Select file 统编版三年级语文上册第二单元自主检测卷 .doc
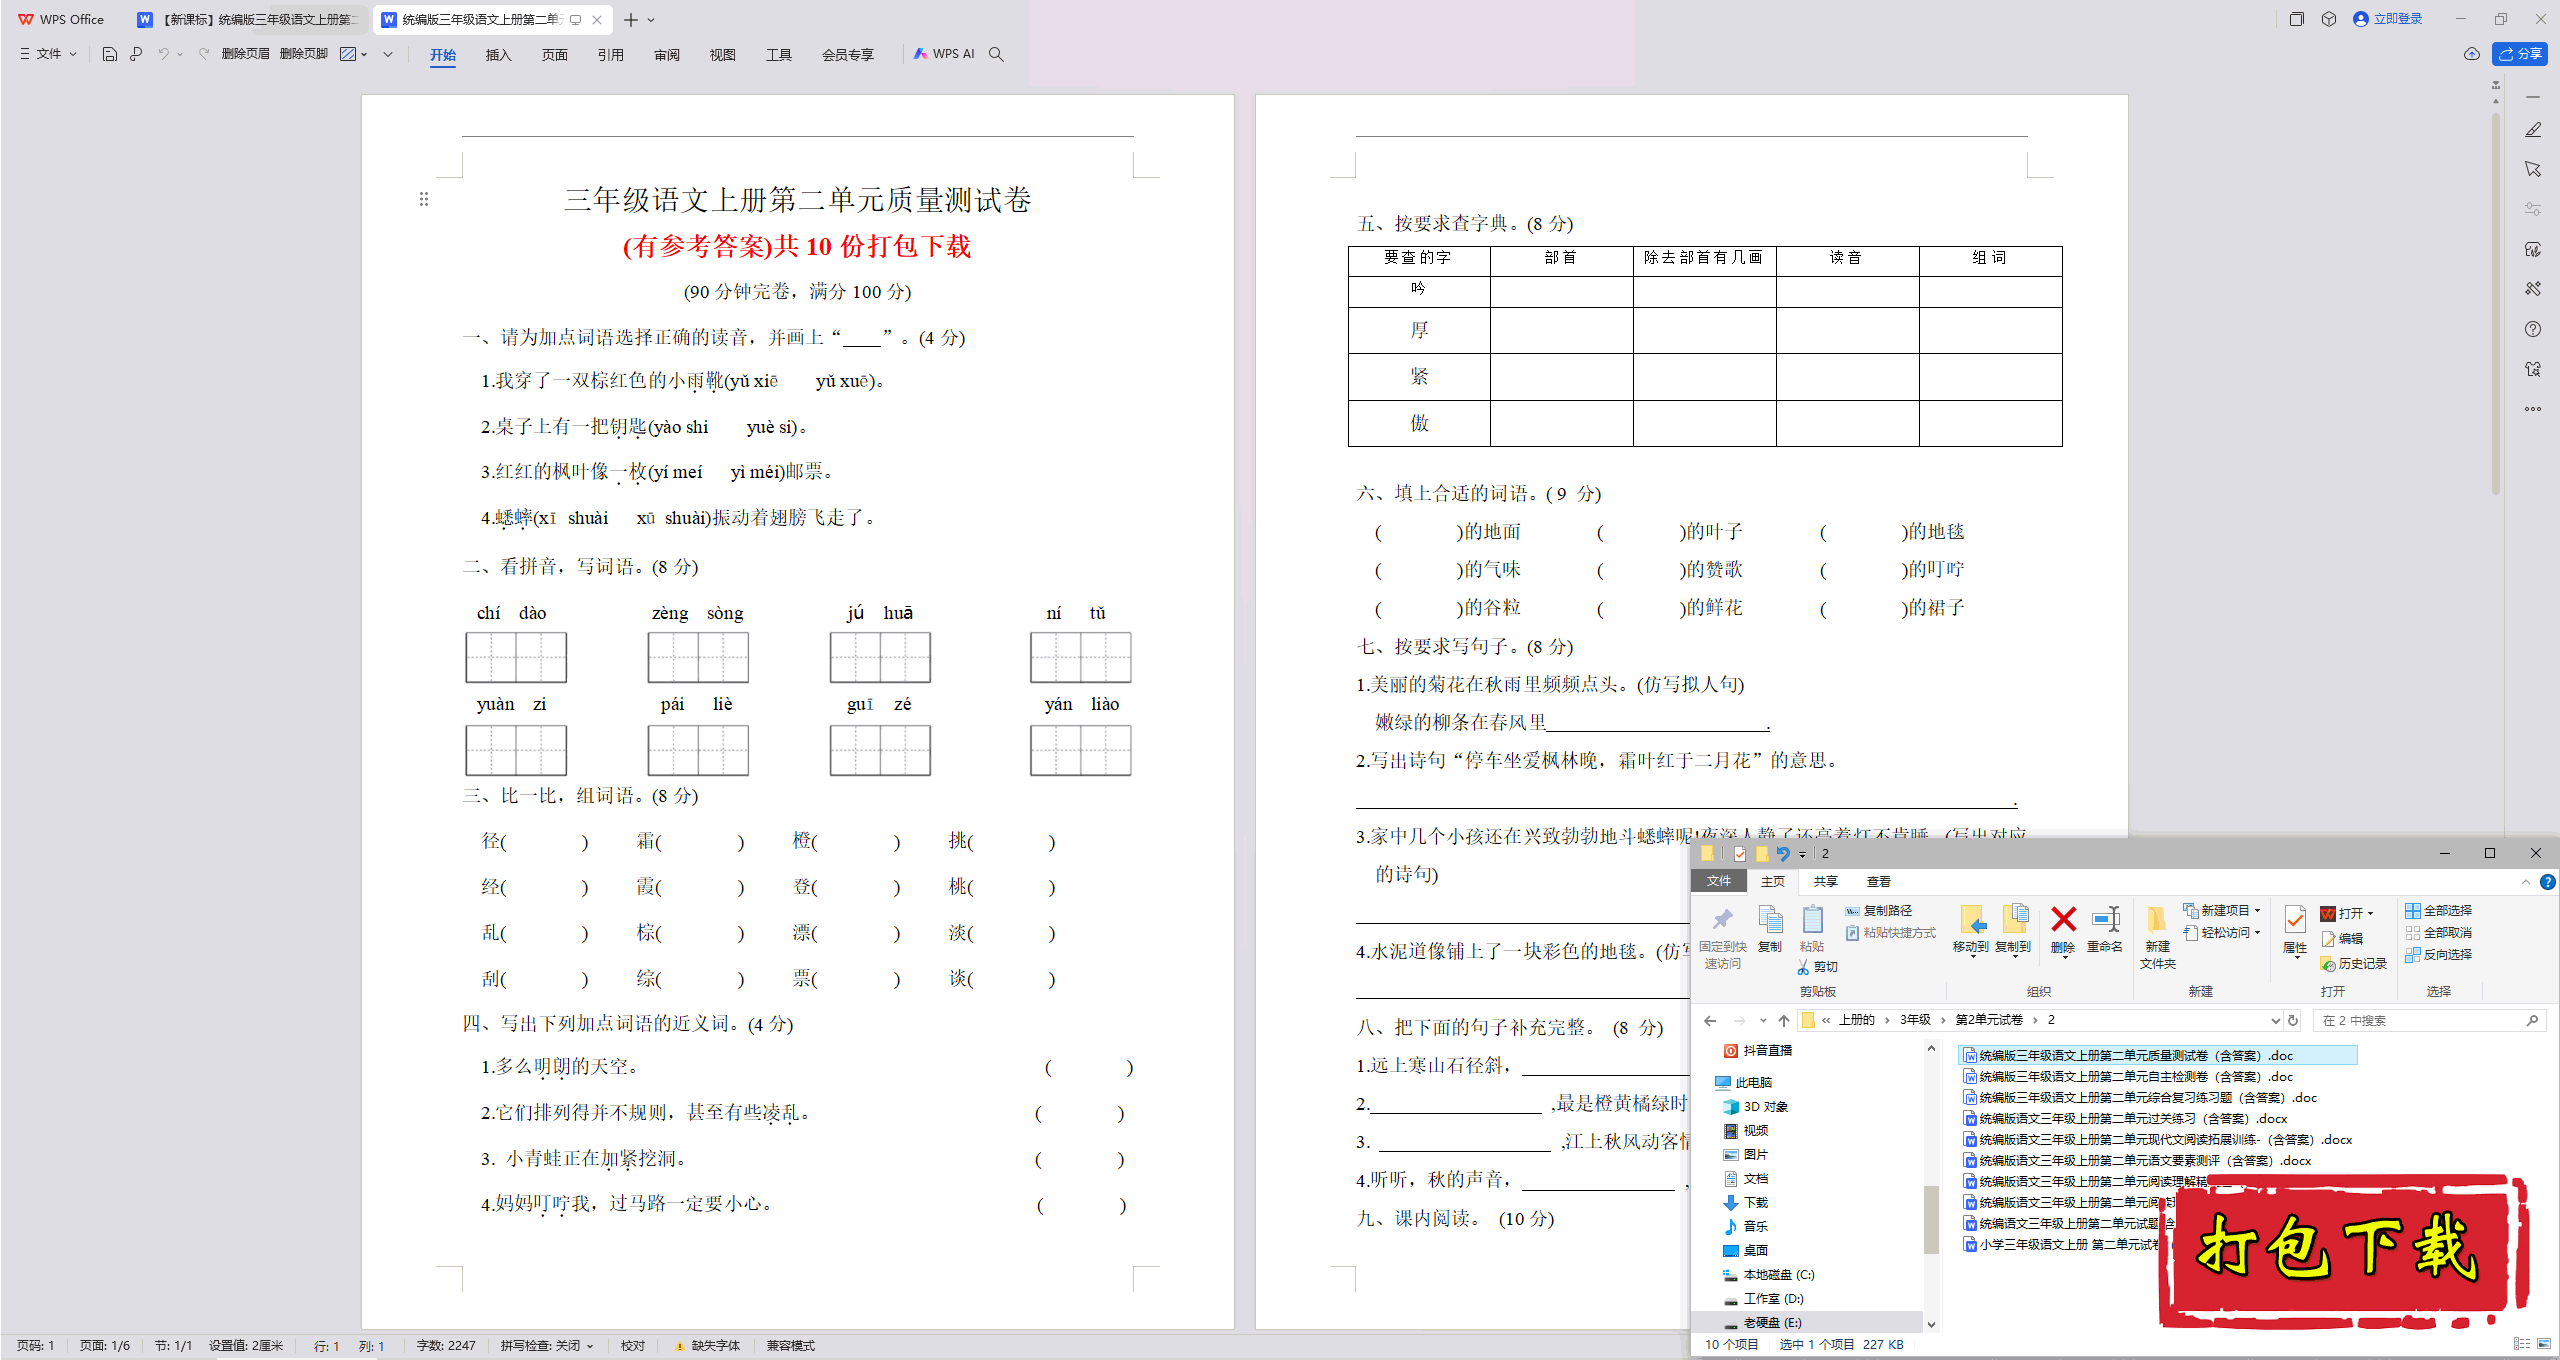This screenshot has width=2560, height=1360. [x=2127, y=1077]
